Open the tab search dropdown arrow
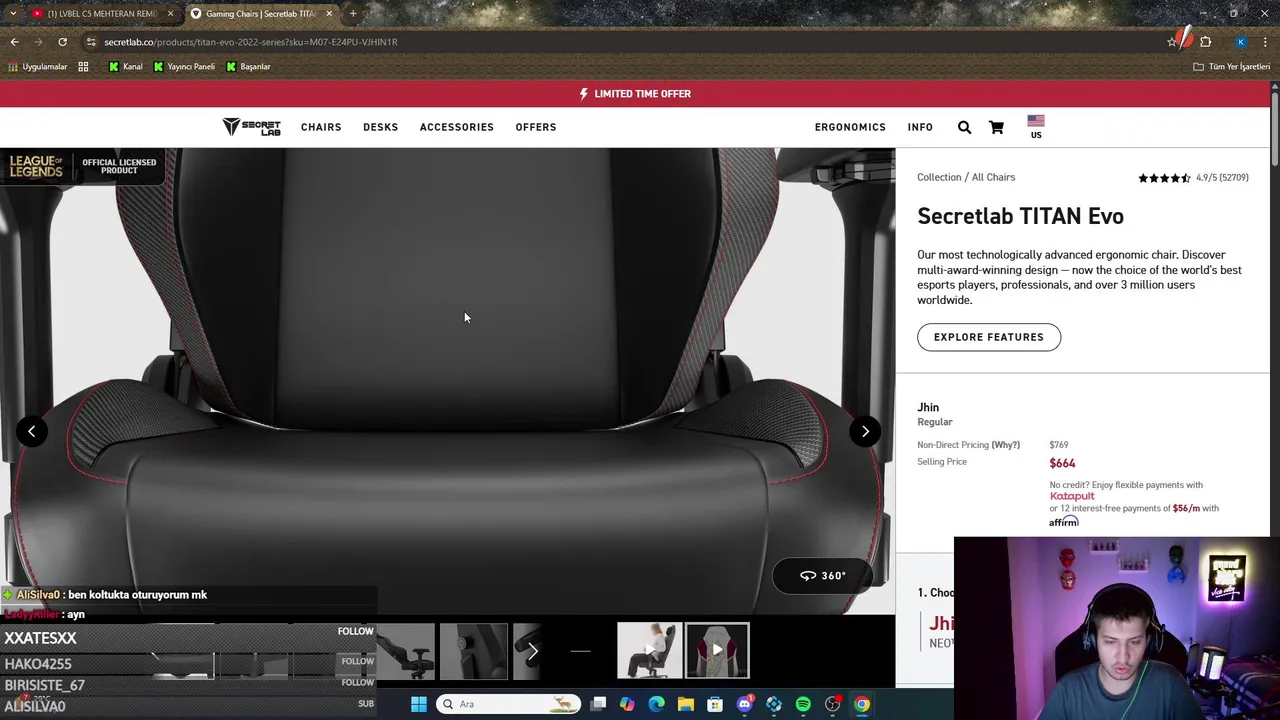 (x=12, y=14)
